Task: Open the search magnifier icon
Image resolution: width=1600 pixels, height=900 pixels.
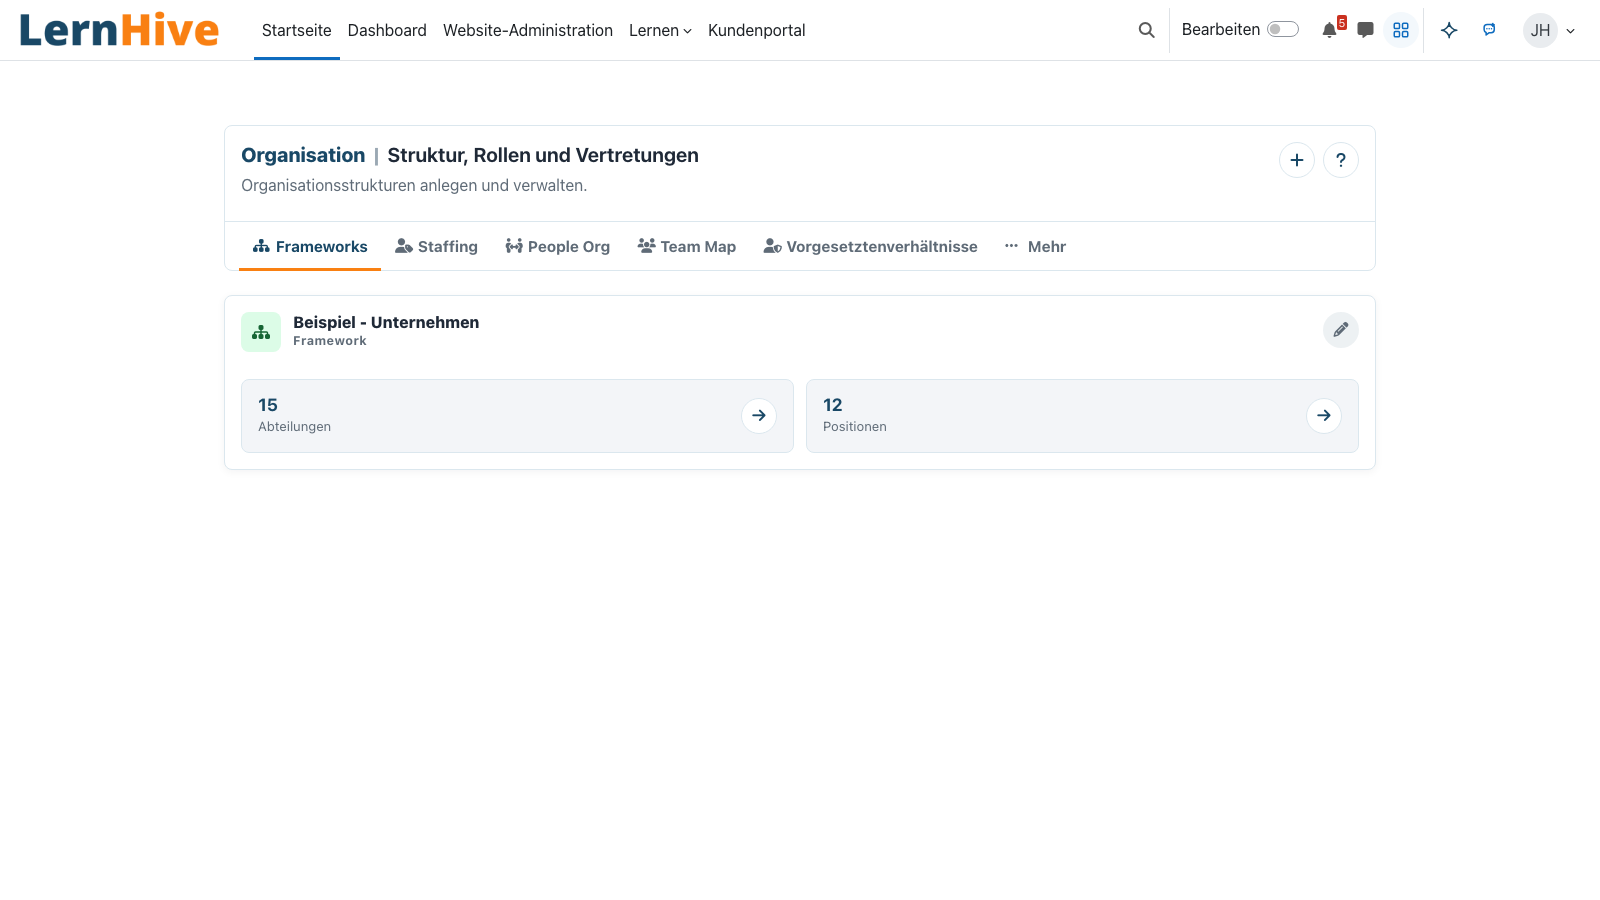Action: [x=1146, y=30]
